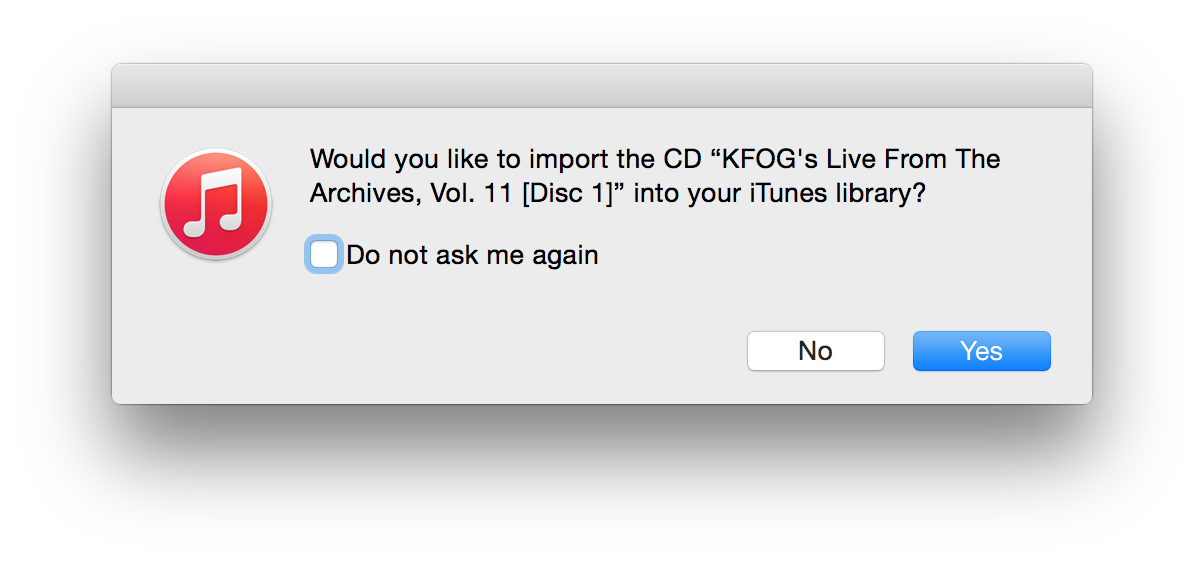Choose the white No button
Image resolution: width=1204 pixels, height=564 pixels.
(815, 351)
